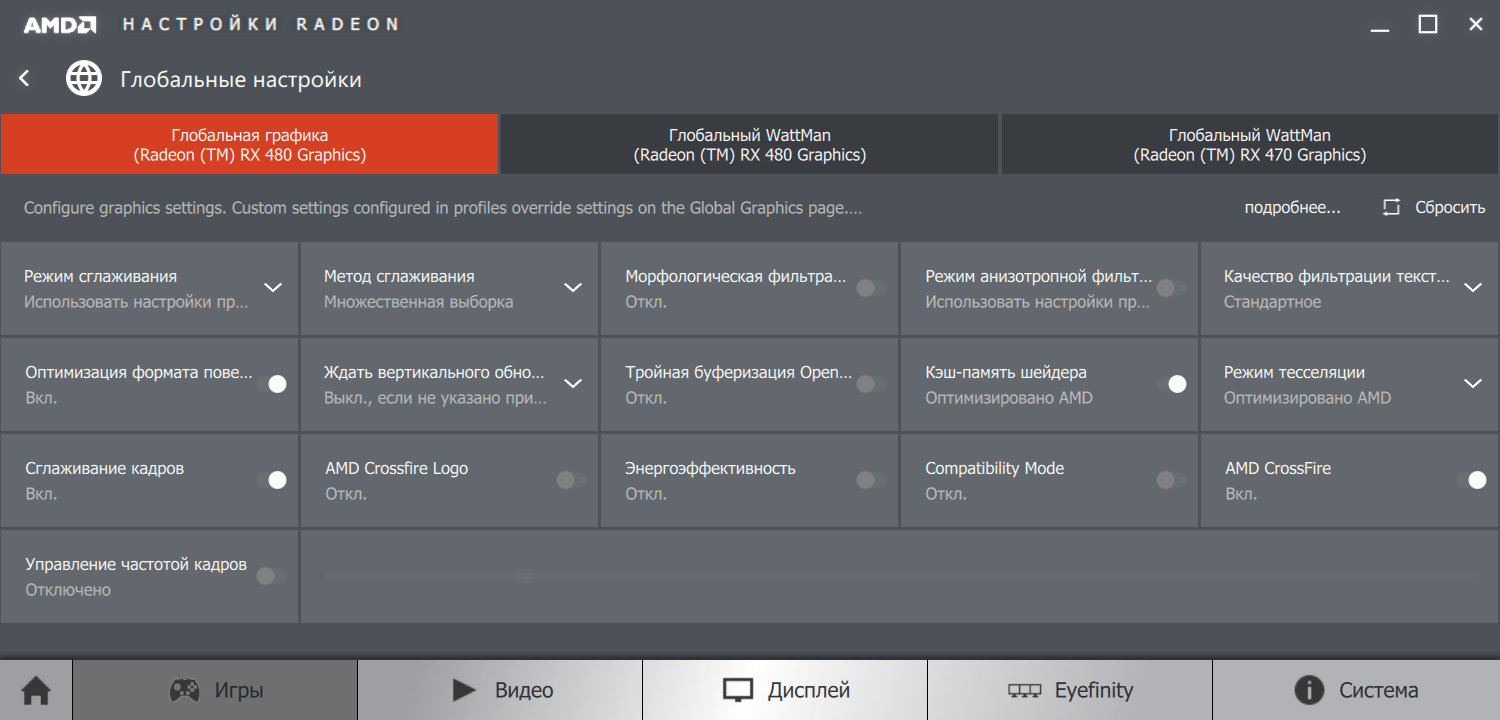Image resolution: width=1500 pixels, height=720 pixels.
Task: Click the multi-display Eyefinity icon
Action: pos(1025,690)
